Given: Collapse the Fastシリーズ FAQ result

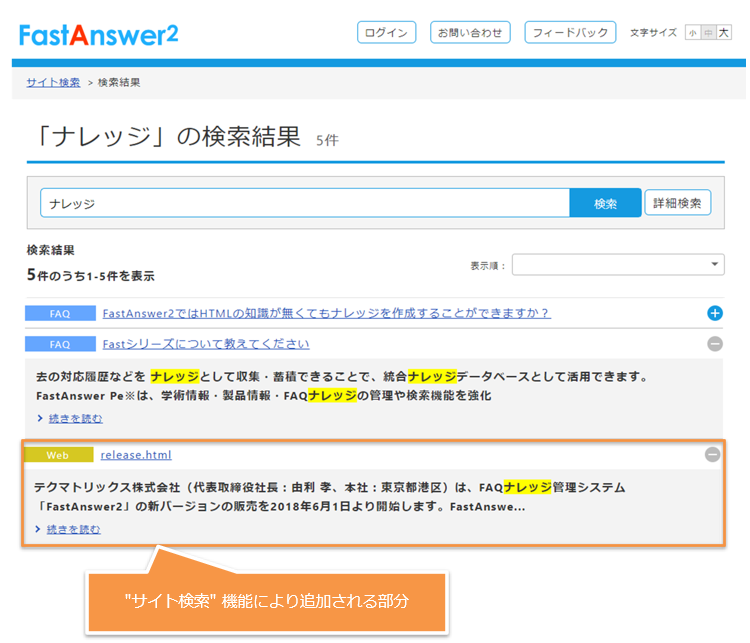Looking at the screenshot, I should pos(714,344).
